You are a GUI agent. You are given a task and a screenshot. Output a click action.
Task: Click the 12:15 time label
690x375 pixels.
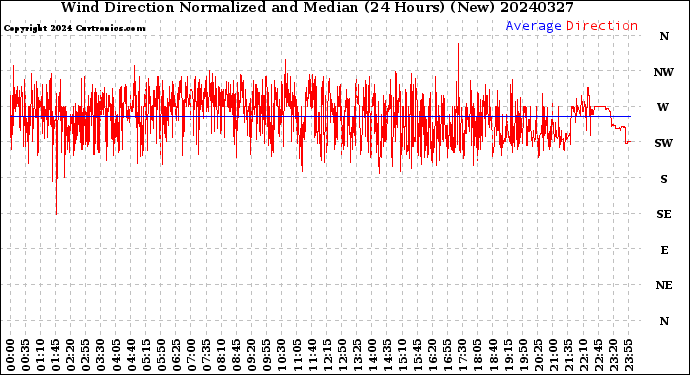coord(327,355)
